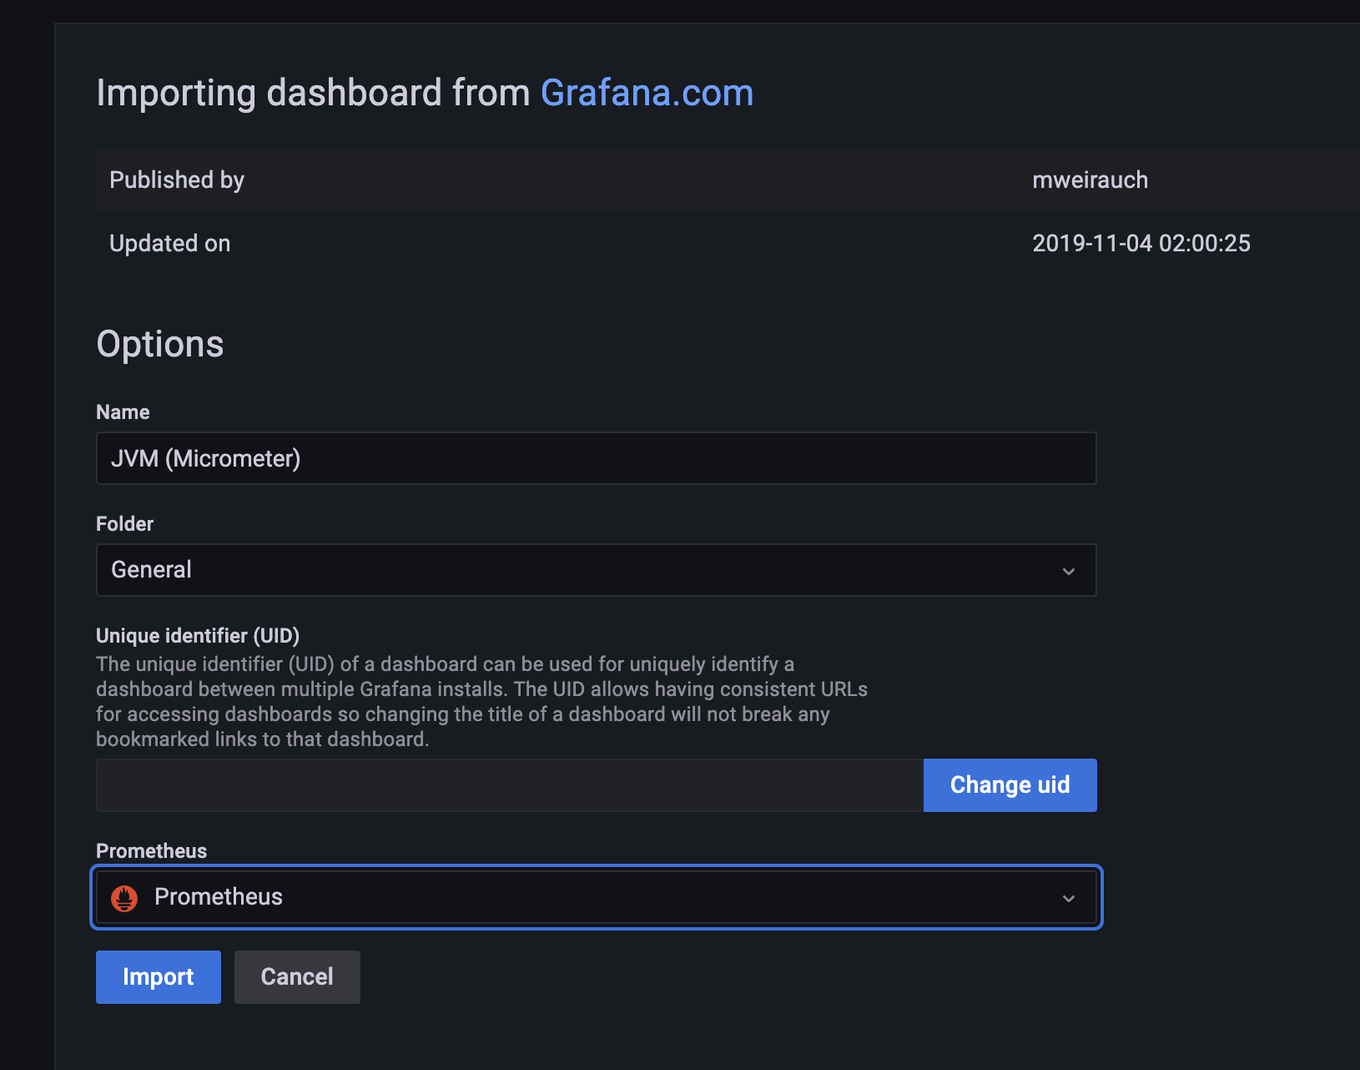This screenshot has width=1360, height=1070.
Task: Open the Prometheus data source selector text
Action: pyautogui.click(x=218, y=897)
